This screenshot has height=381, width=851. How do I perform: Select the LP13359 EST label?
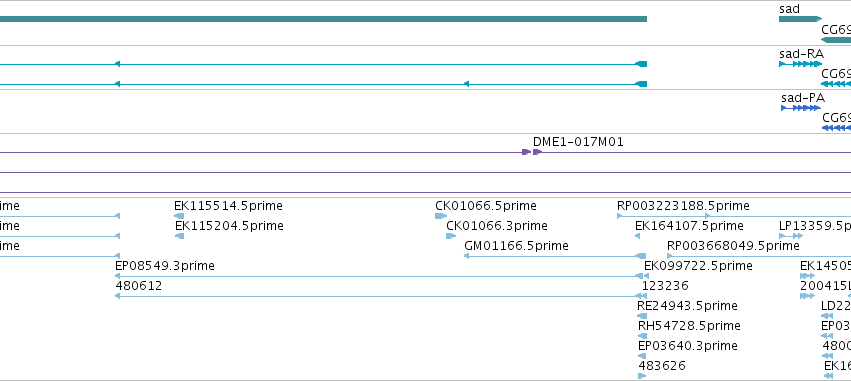tap(815, 225)
